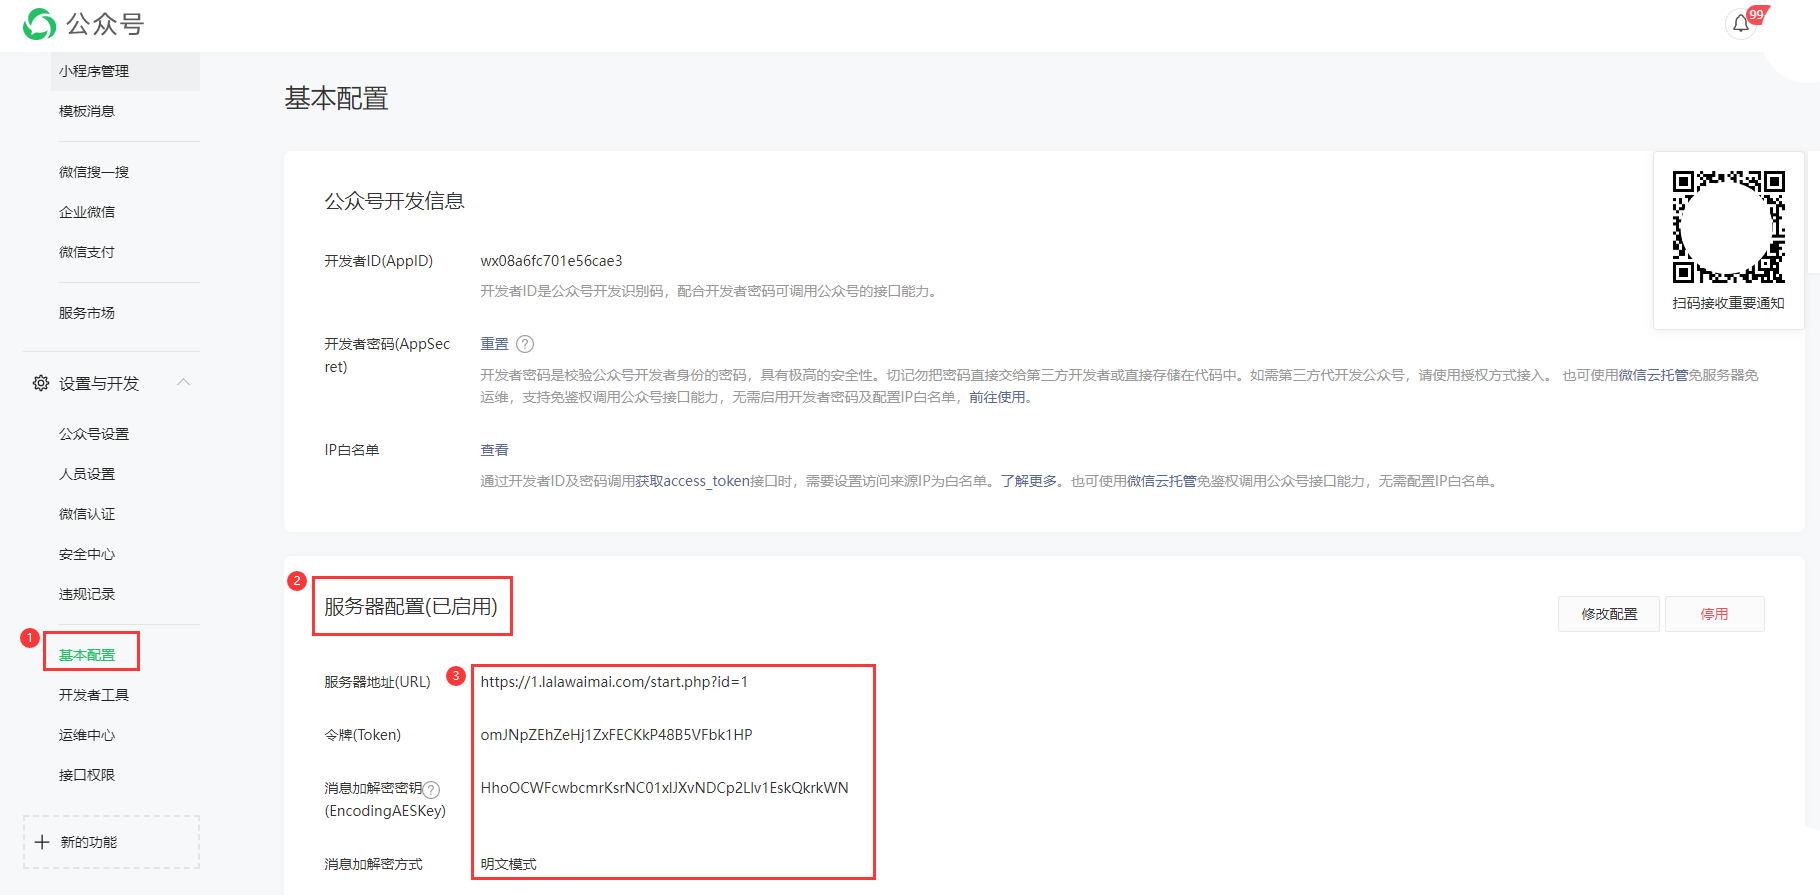
Task: Click the help icon next to 重置
Action: click(x=525, y=344)
